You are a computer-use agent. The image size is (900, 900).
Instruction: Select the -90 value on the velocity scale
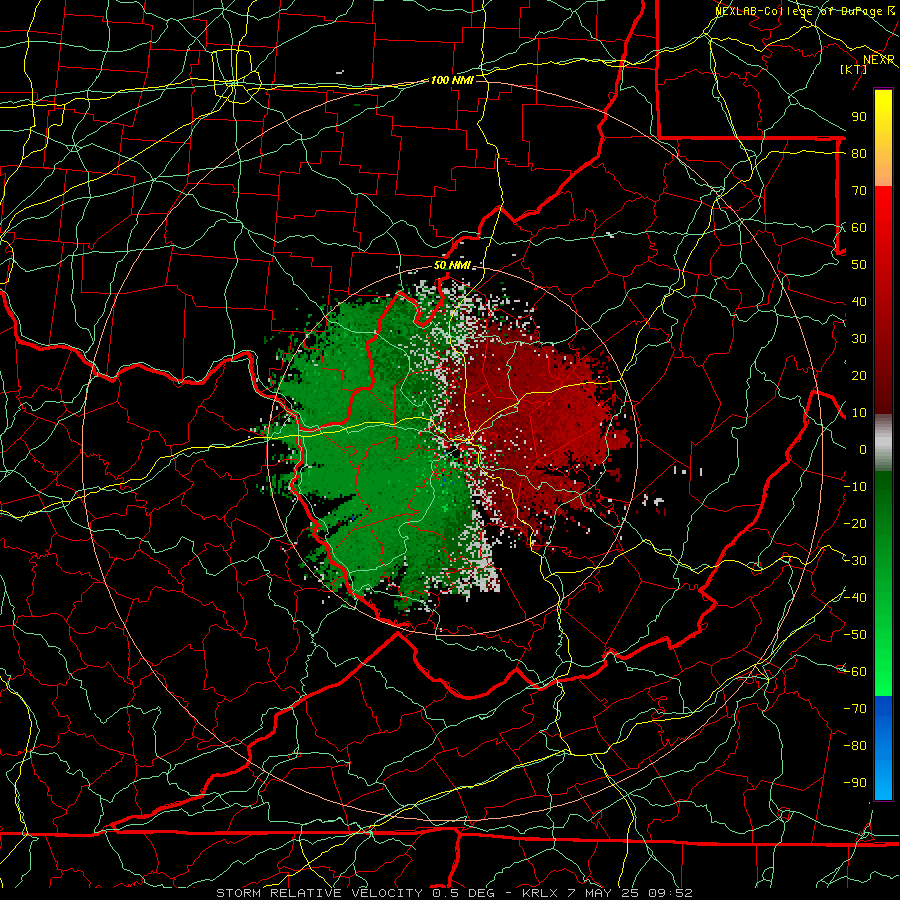coord(855,783)
